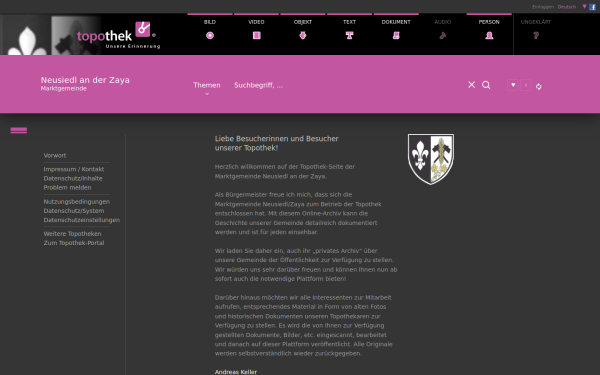This screenshot has width=600, height=375.
Task: Toggle the PERSON silhouette filter
Action: 489,36
